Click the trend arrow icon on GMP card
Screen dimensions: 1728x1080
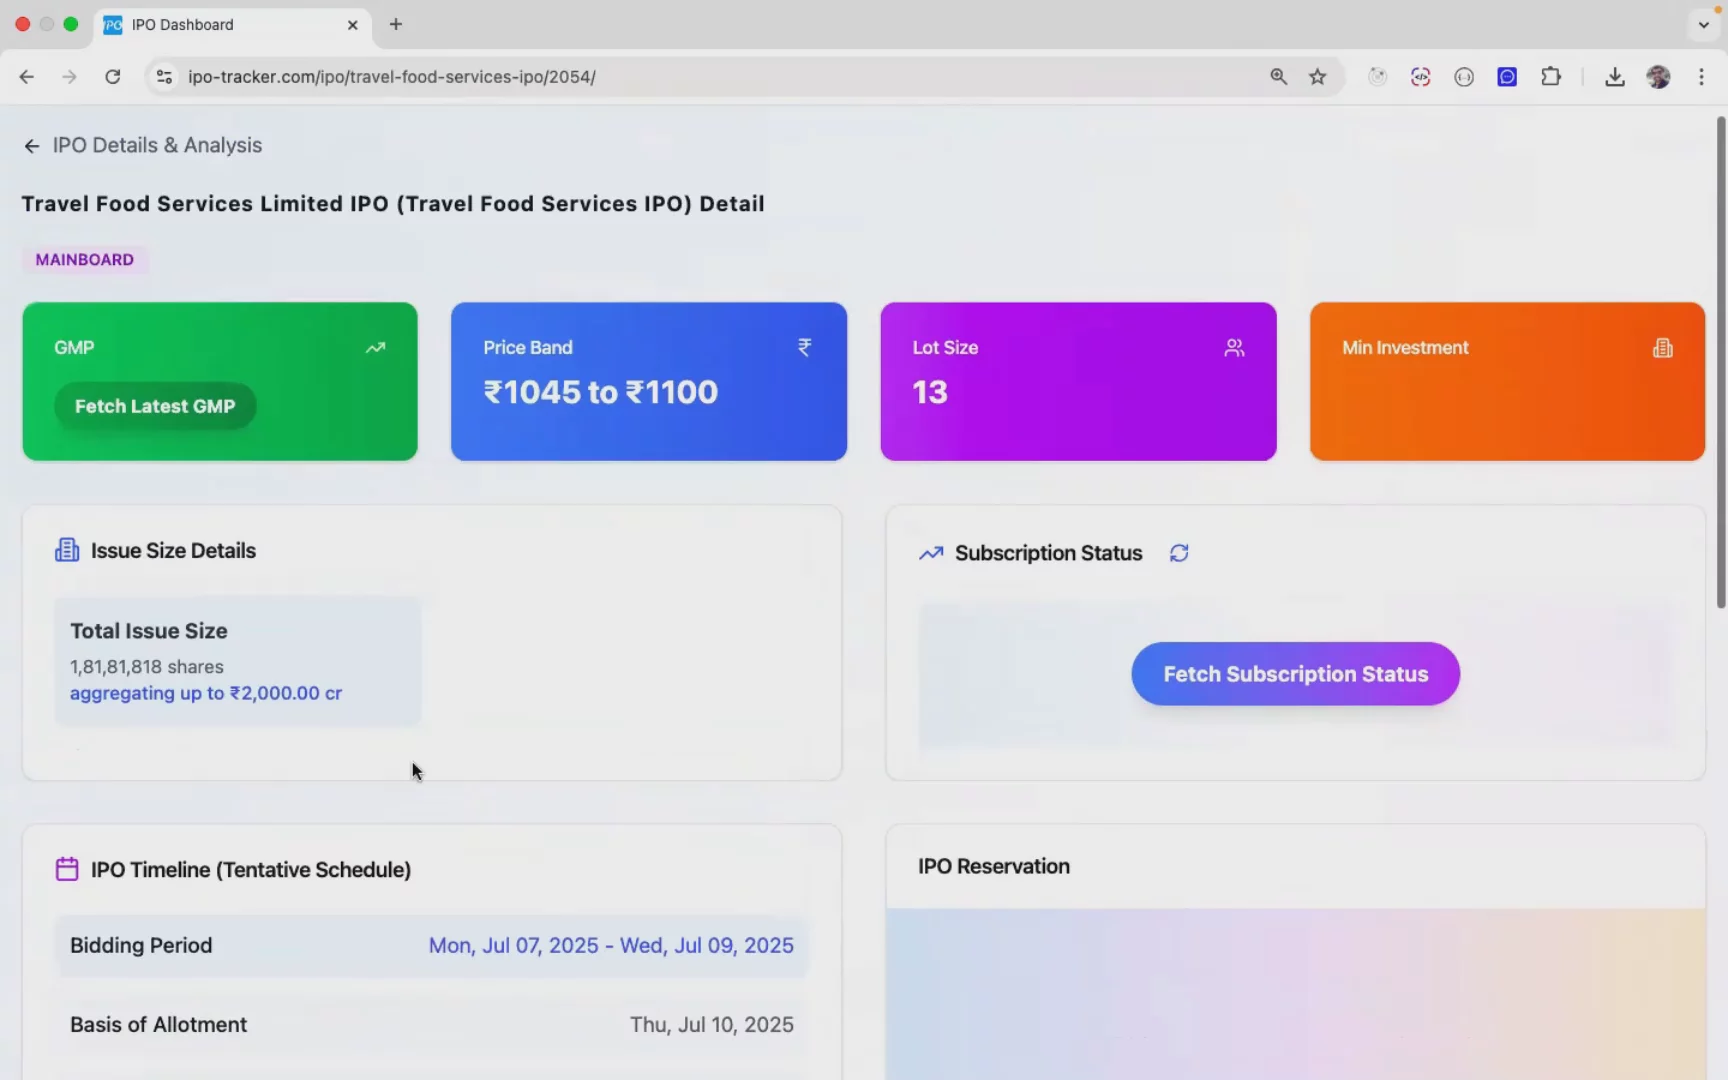[x=375, y=348]
